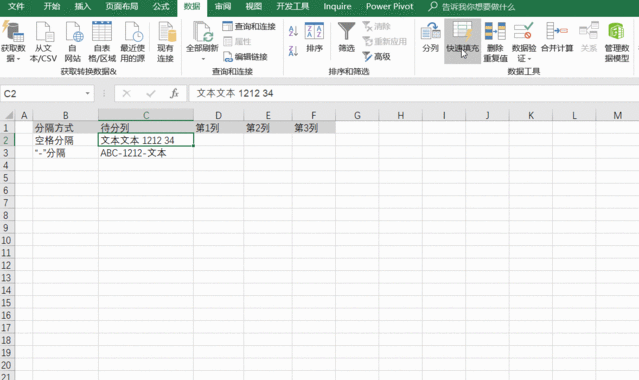Select row 2 header
This screenshot has height=380, width=639.
click(7, 140)
